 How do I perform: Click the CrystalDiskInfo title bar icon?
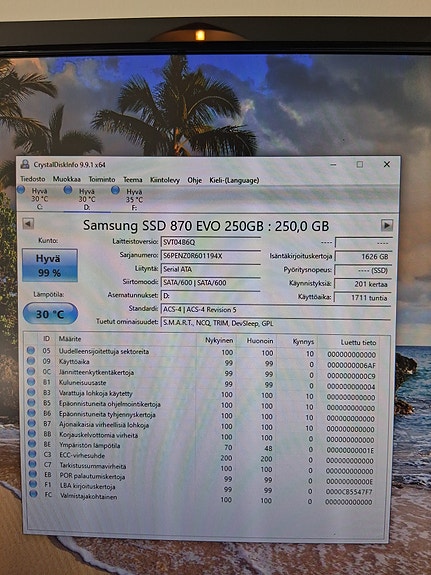coord(25,164)
